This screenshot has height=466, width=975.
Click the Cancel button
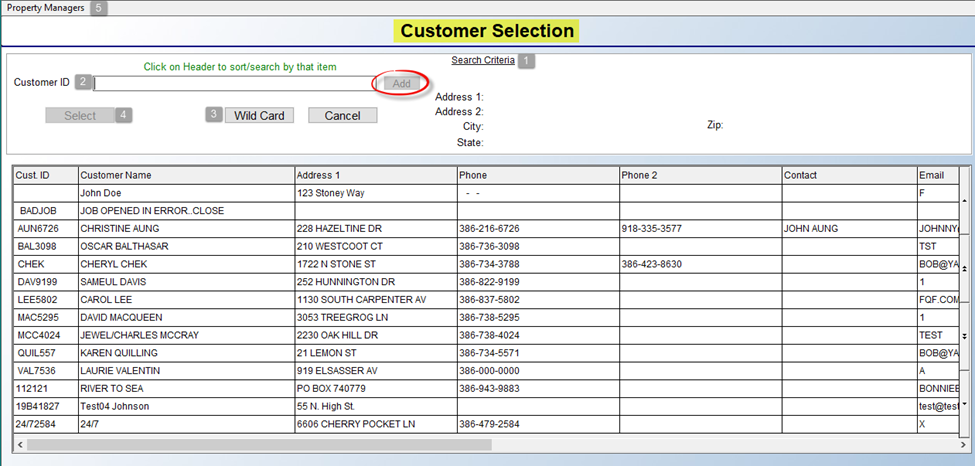click(342, 115)
